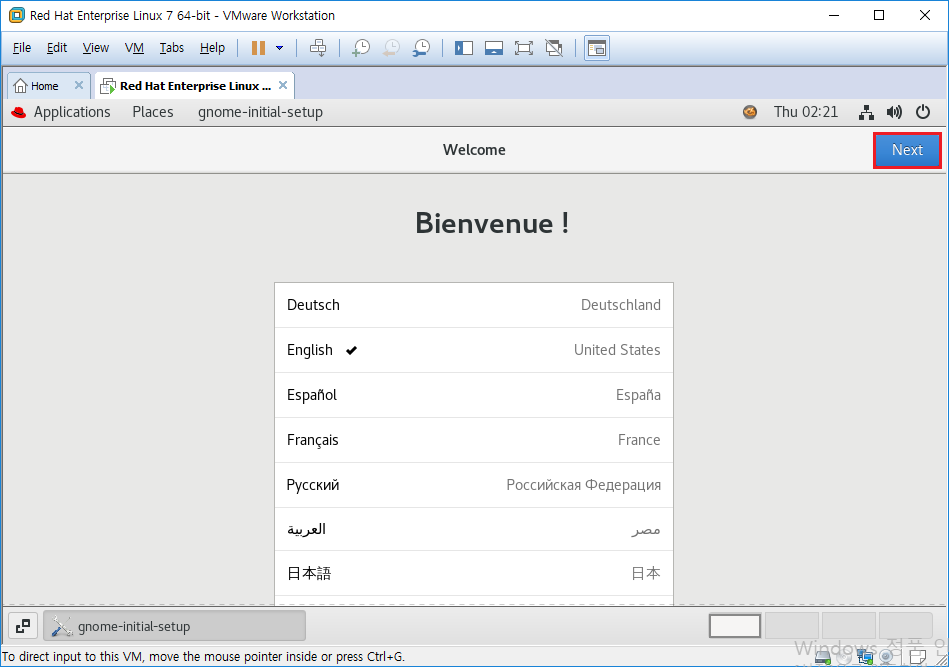Screen dimensions: 949x667
Task: Select Español language row
Action: click(474, 395)
